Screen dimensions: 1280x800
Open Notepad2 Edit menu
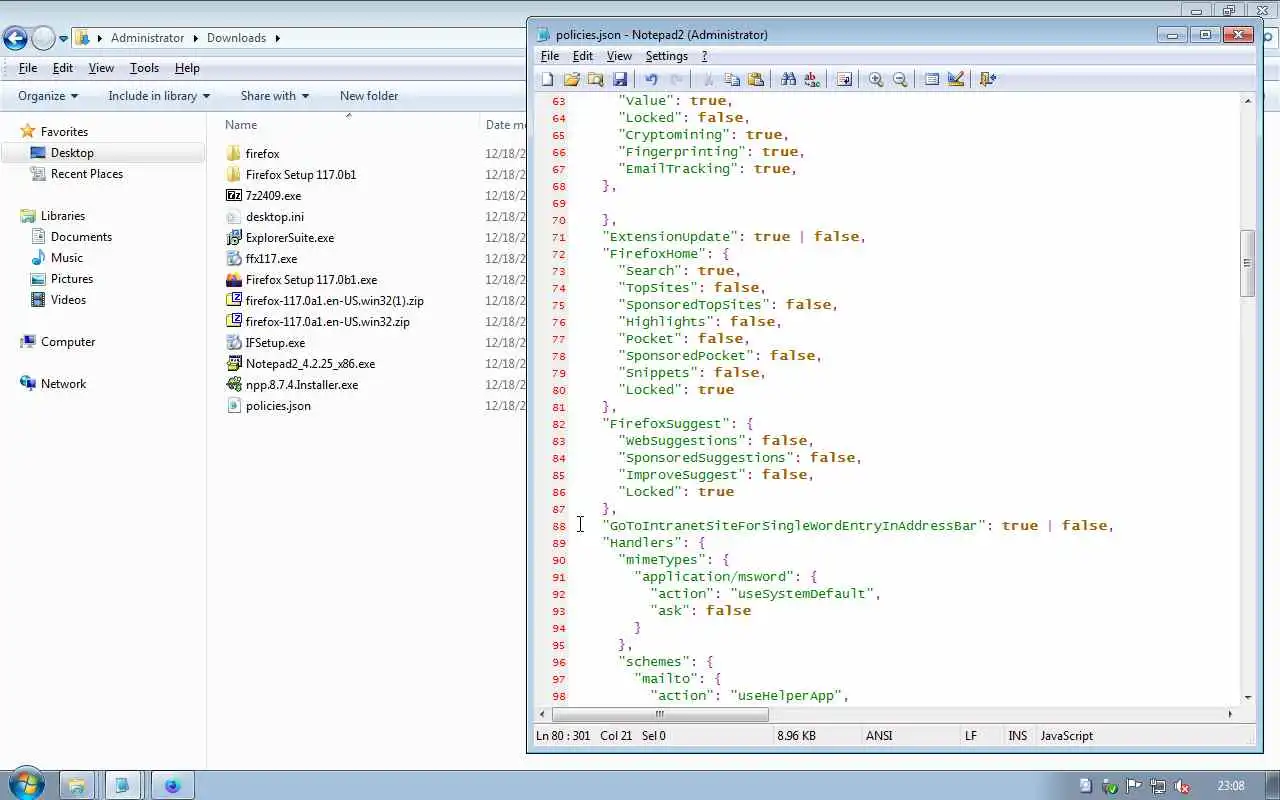click(582, 56)
